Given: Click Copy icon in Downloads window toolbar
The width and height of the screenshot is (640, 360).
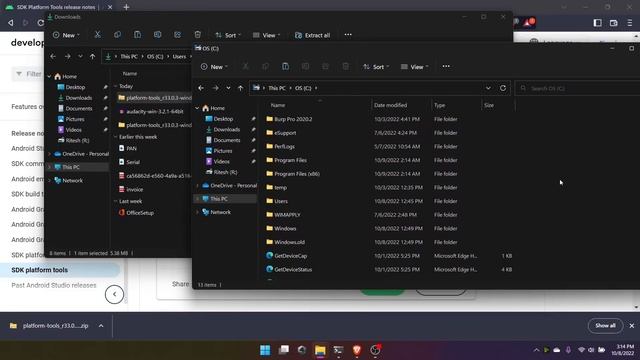Looking at the screenshot, I should coord(118,35).
